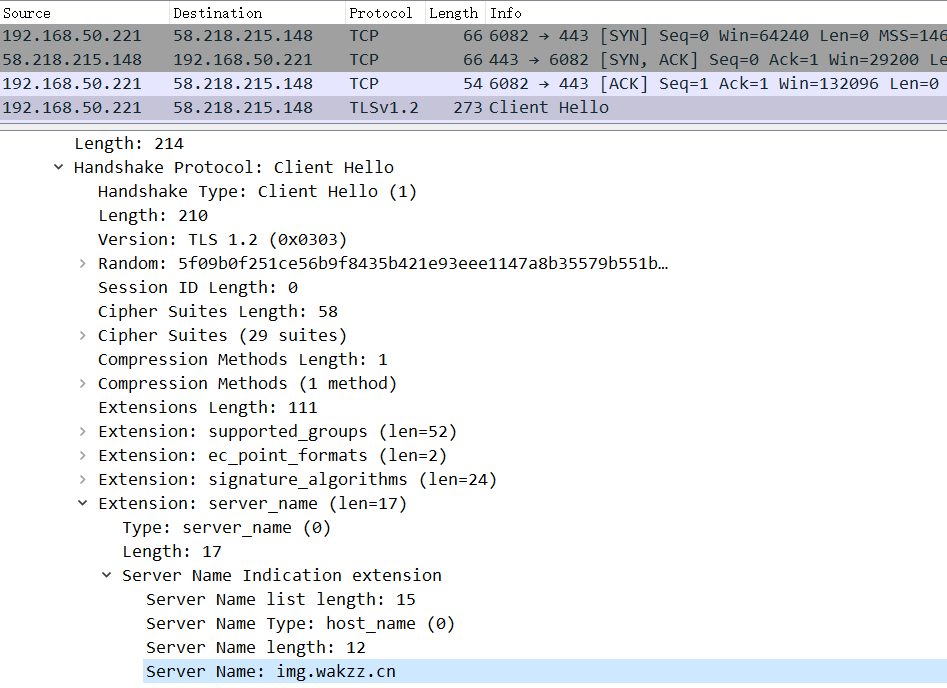Expand the Random field
This screenshot has height=688, width=947.
pos(83,263)
